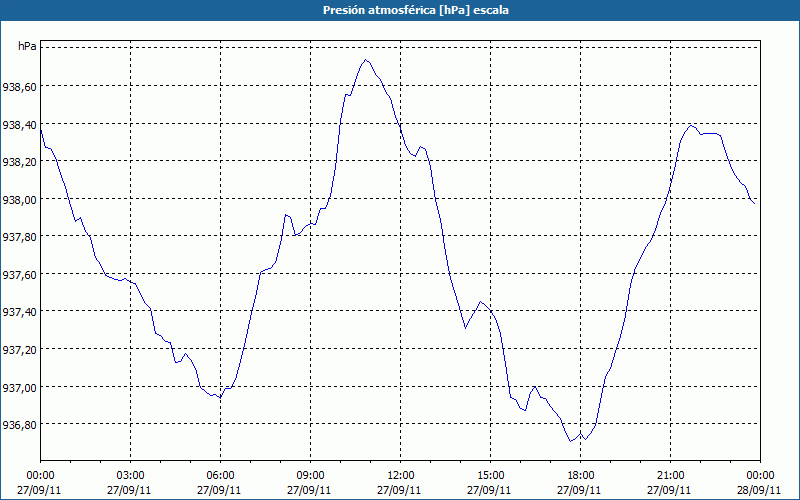Click the 06:00 time axis label
Screen dimensions: 800x500
[x=220, y=476]
